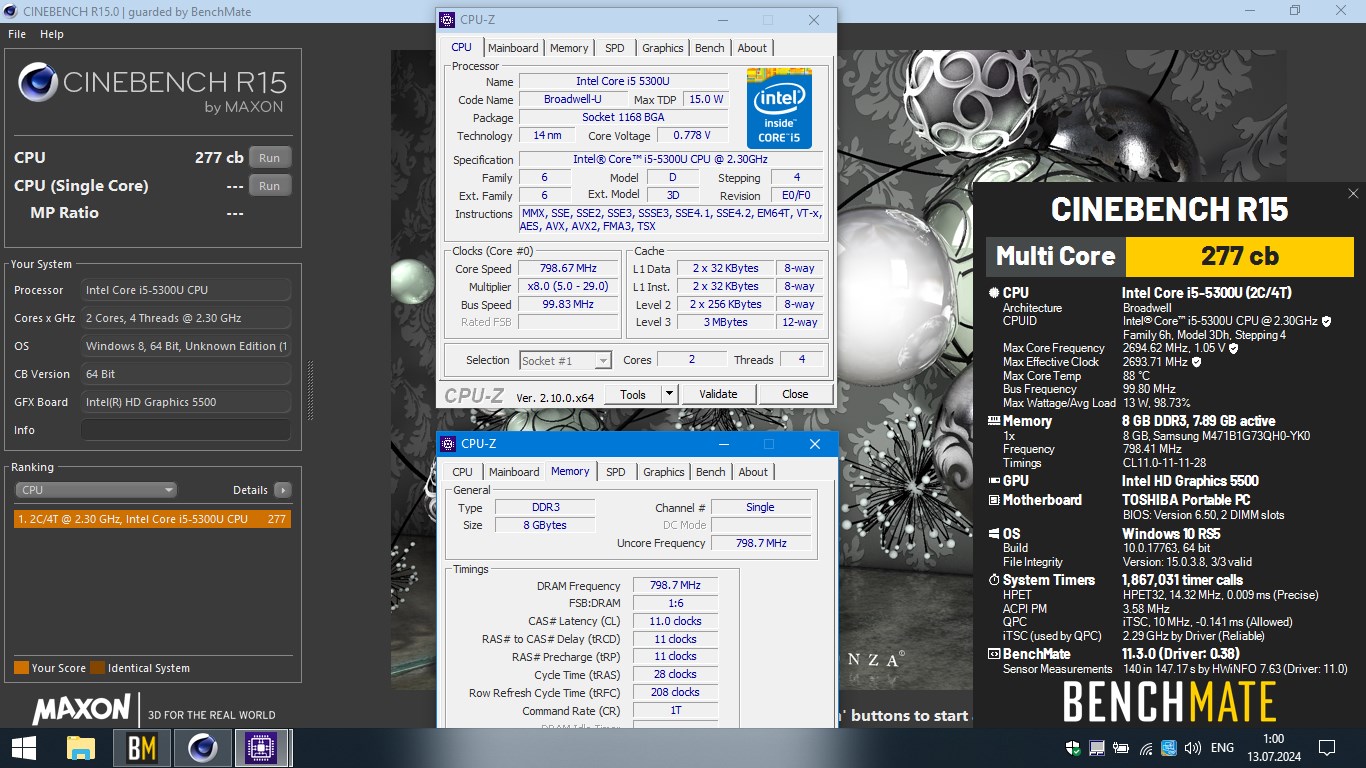Viewport: 1366px width, 768px height.
Task: Click the network tray icon
Action: tap(1097, 748)
